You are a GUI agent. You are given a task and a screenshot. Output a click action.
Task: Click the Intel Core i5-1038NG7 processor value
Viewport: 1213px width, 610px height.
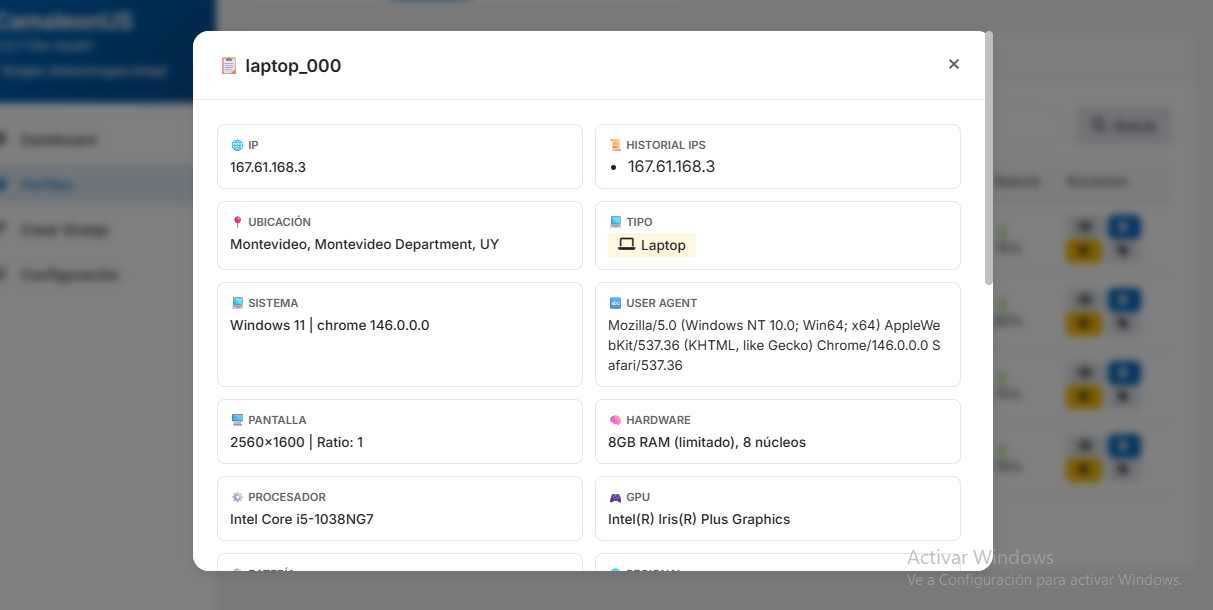coord(301,519)
